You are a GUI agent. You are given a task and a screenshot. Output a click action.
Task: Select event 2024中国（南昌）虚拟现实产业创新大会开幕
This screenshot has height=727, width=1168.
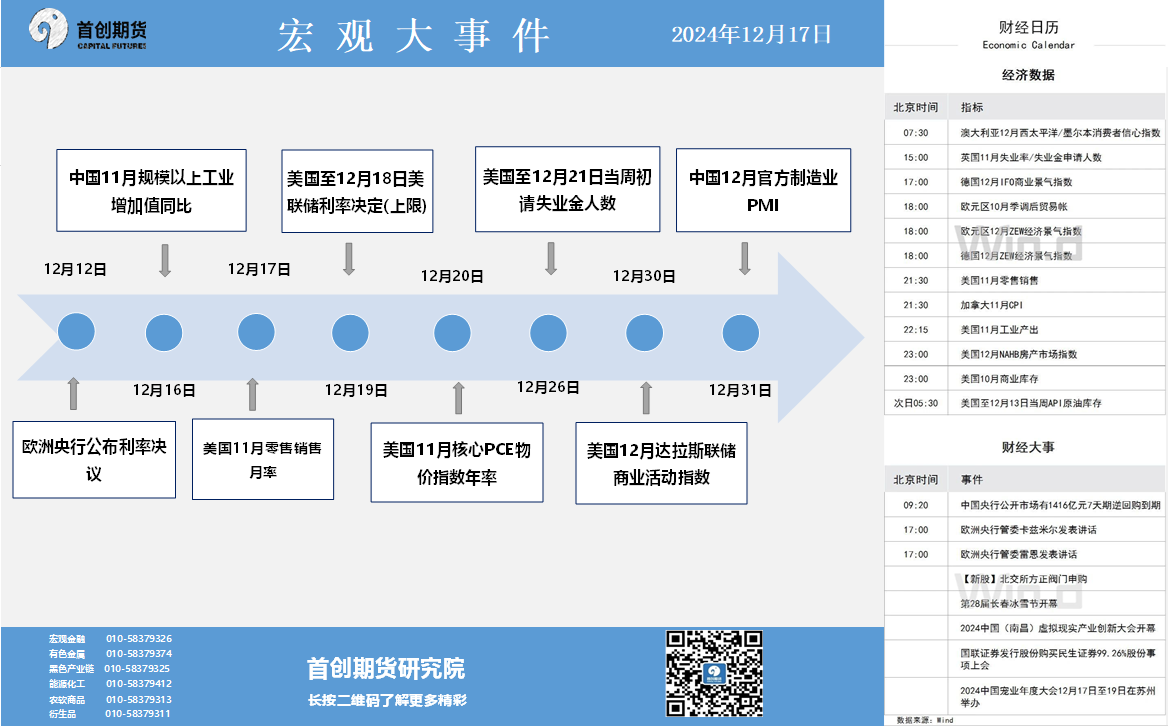[x=1025, y=628]
